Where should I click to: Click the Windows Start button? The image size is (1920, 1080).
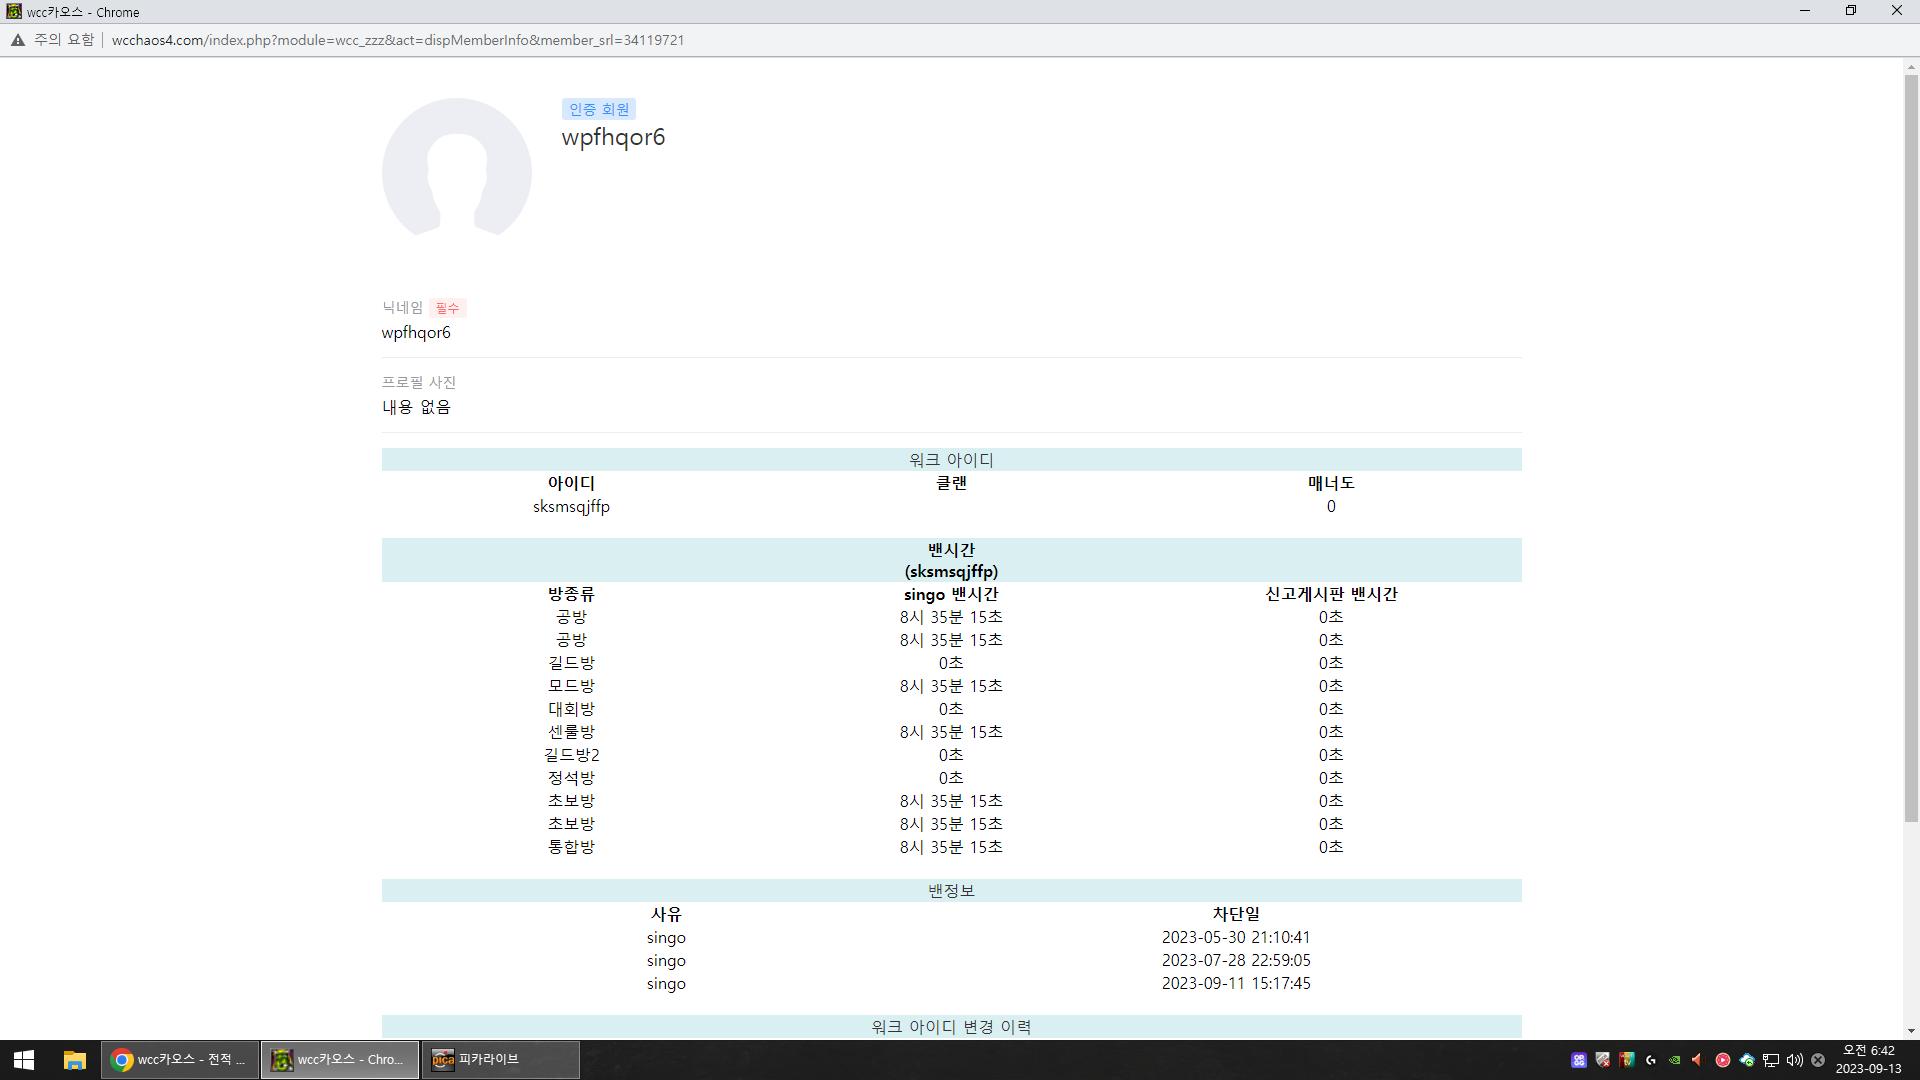click(24, 1060)
